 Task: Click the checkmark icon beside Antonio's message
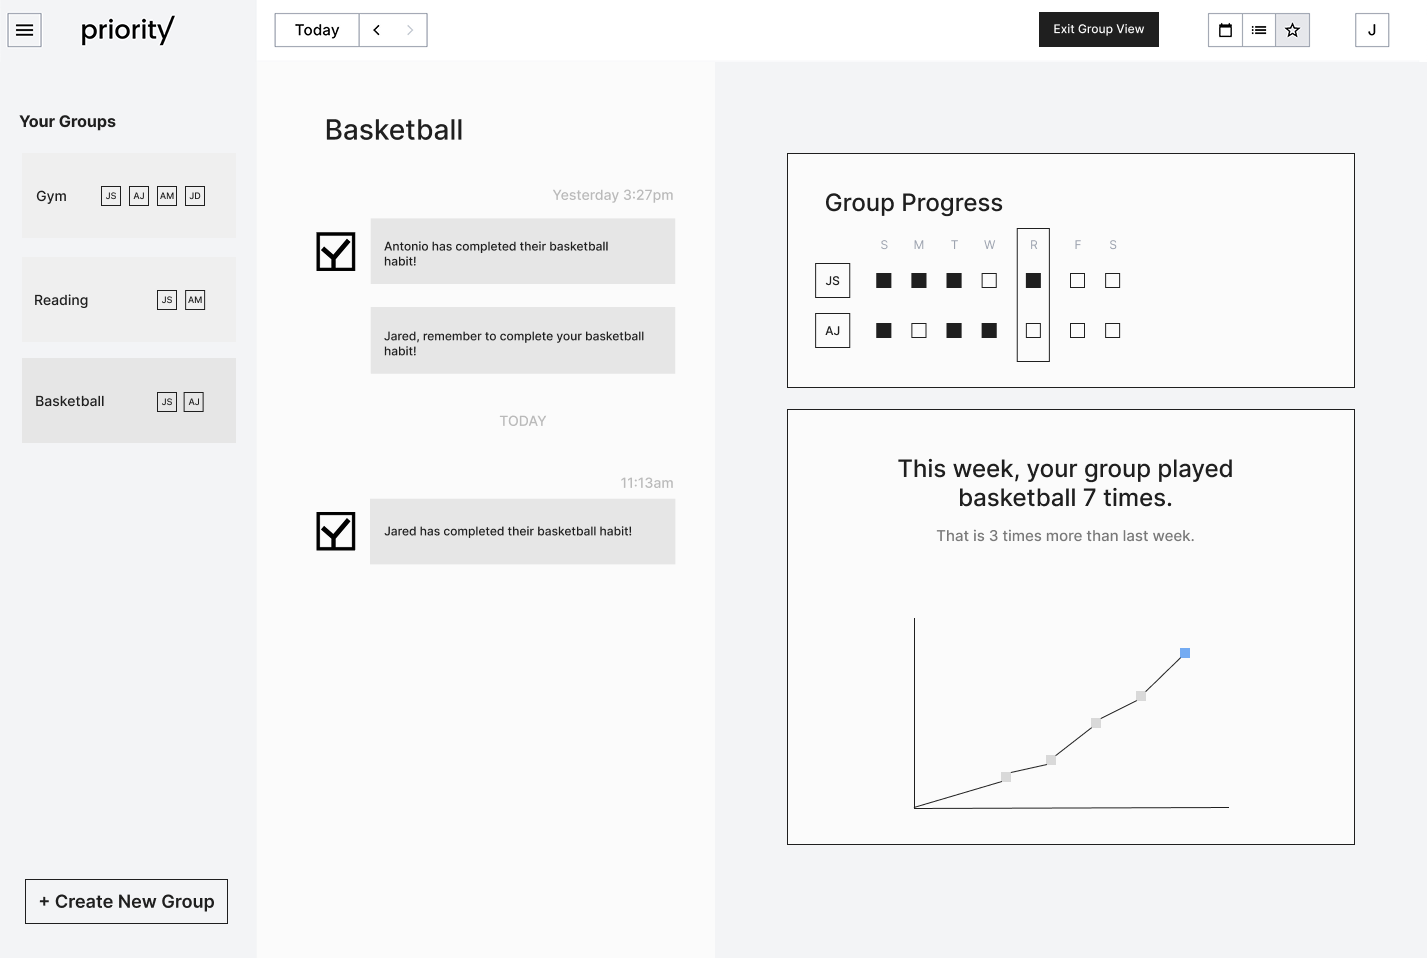coord(336,252)
